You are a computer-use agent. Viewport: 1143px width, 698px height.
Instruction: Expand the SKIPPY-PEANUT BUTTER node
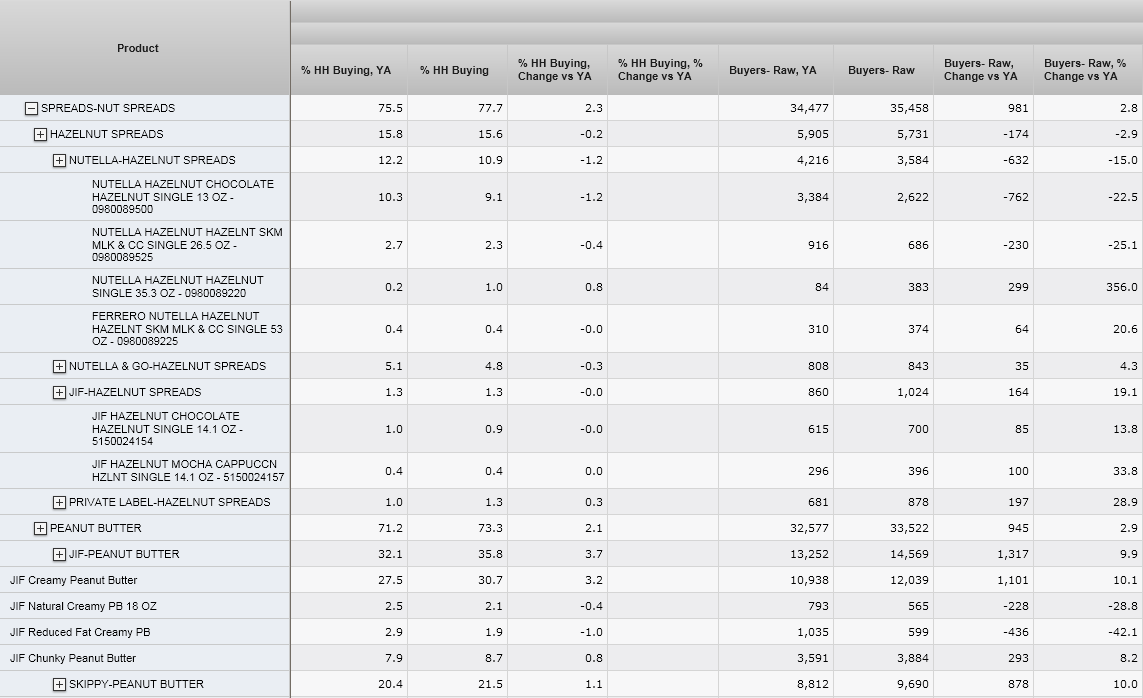60,684
